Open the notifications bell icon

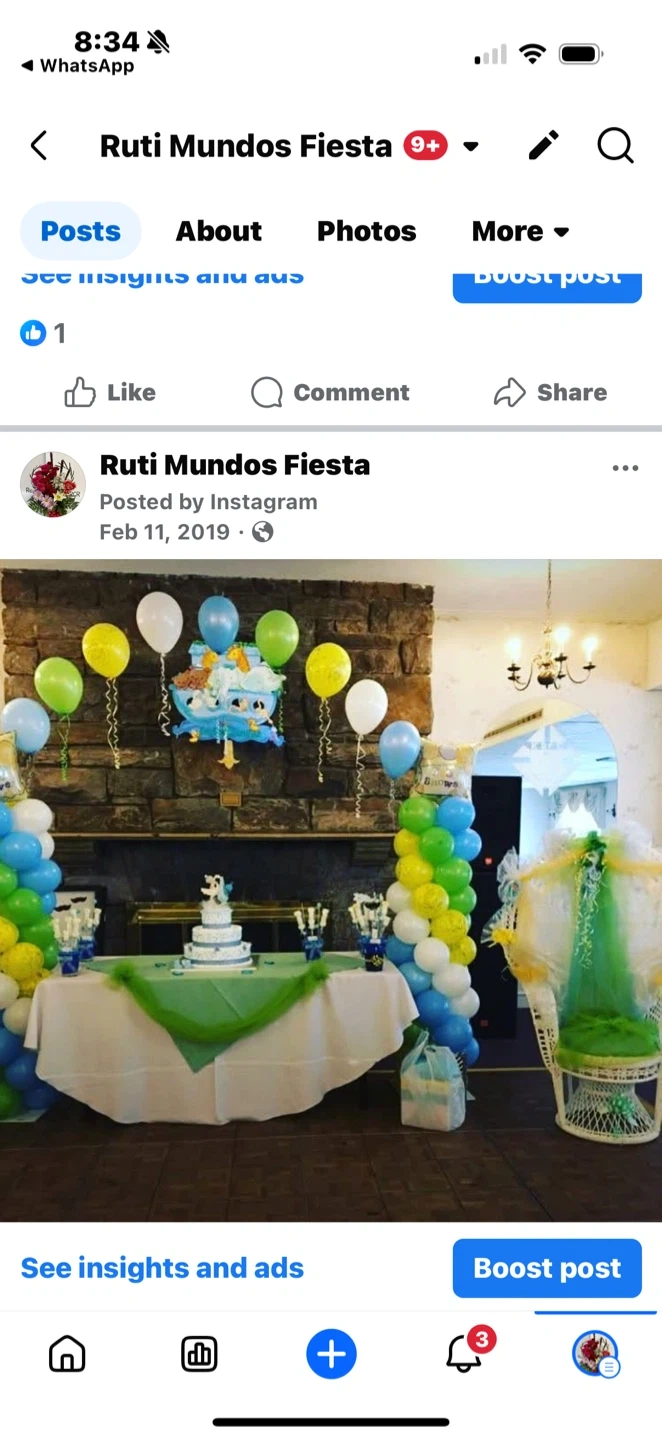click(x=463, y=1354)
